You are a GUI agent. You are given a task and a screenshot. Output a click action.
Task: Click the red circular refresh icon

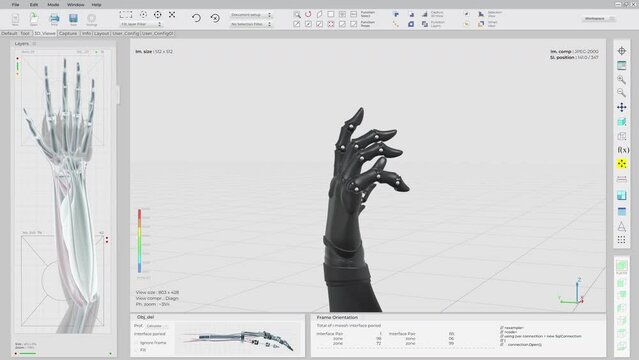[x=308, y=14]
